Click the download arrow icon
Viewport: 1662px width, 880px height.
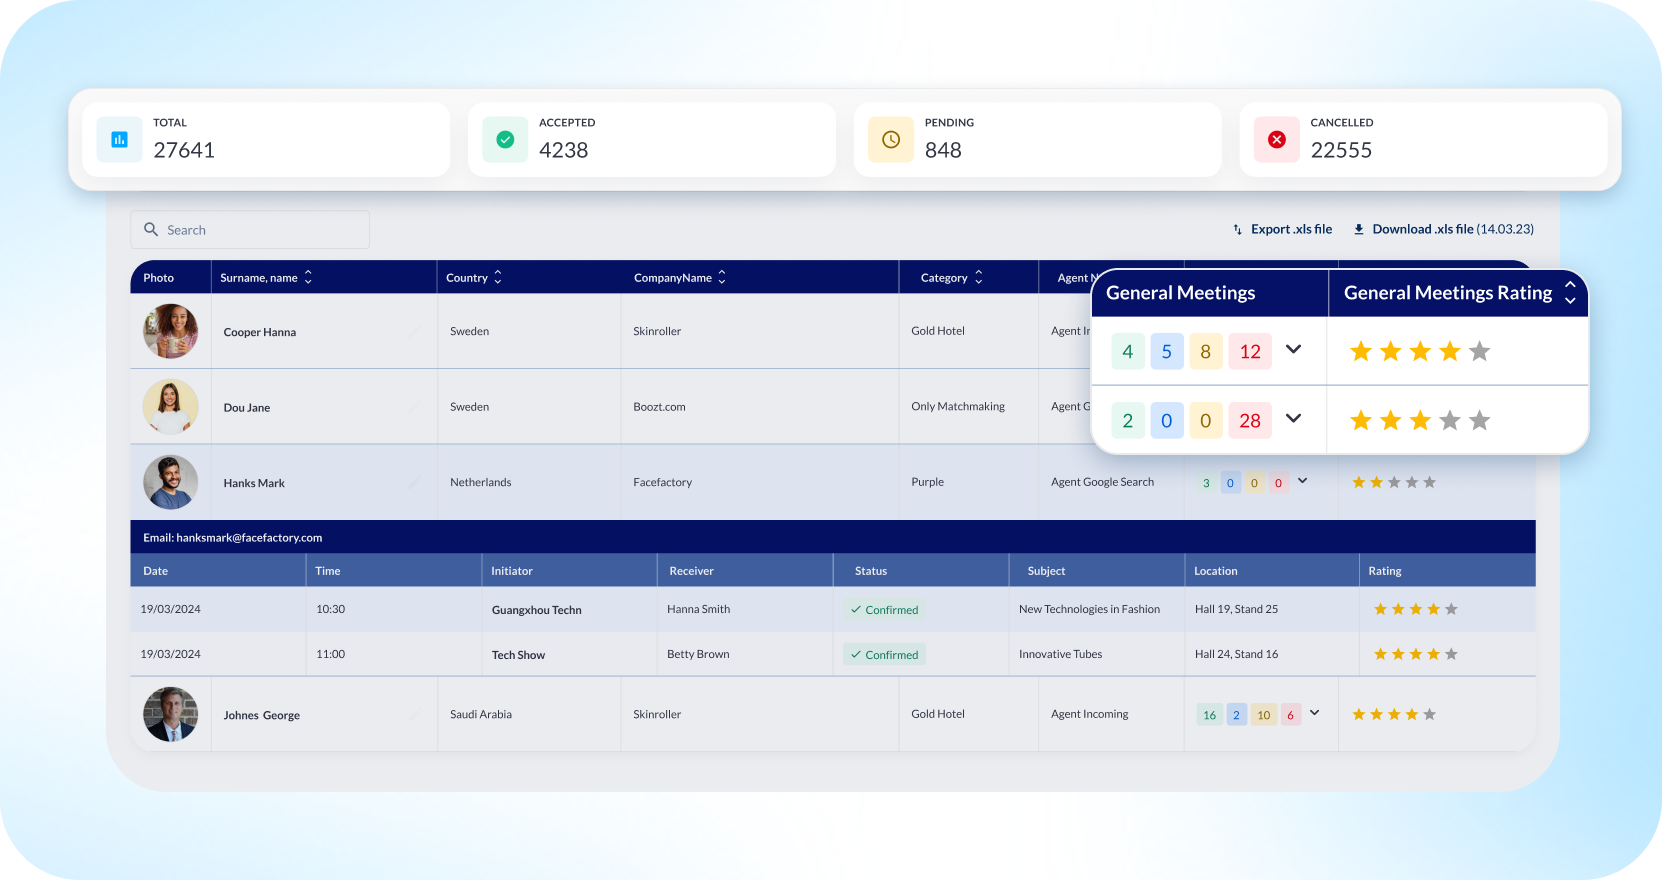1359,230
